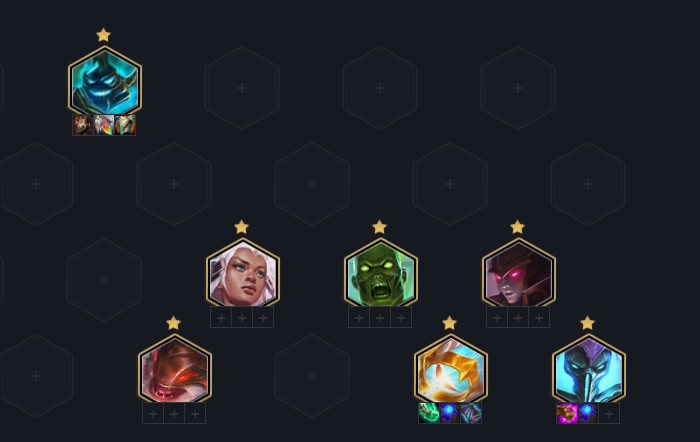Click the empty hex between the red and golden champions

(312, 376)
